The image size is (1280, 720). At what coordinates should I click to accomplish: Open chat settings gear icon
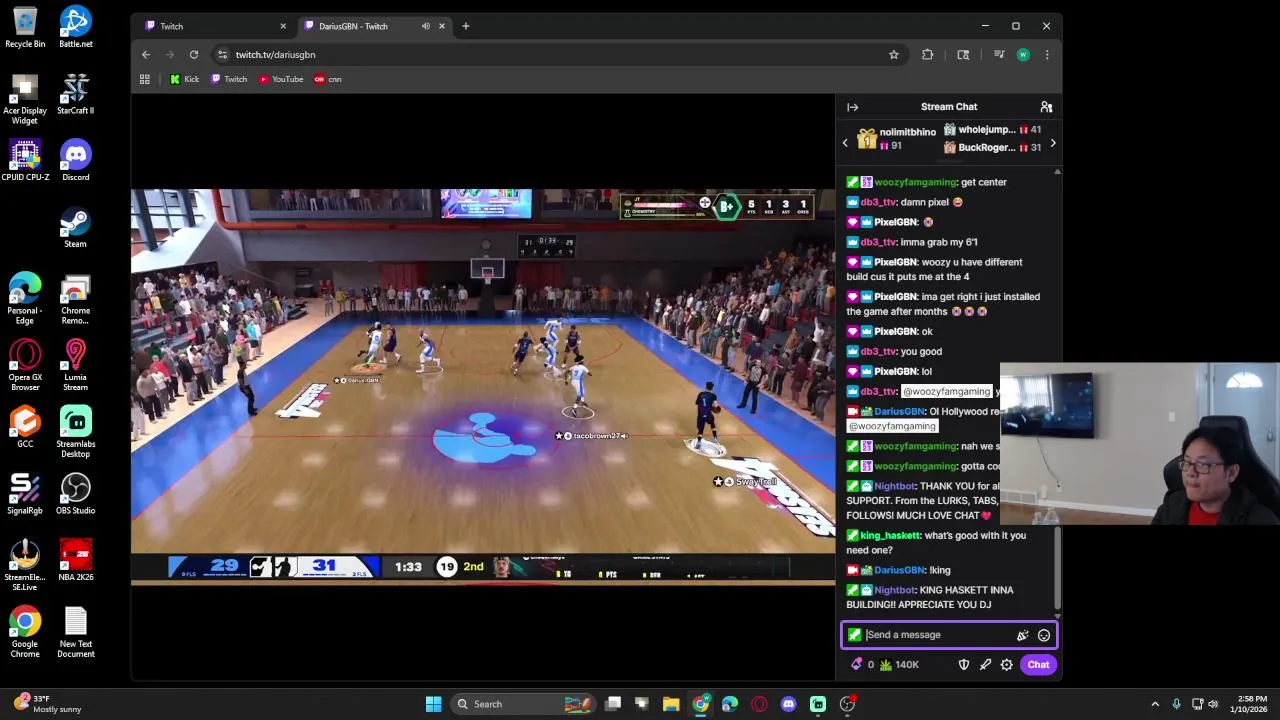[1007, 665]
